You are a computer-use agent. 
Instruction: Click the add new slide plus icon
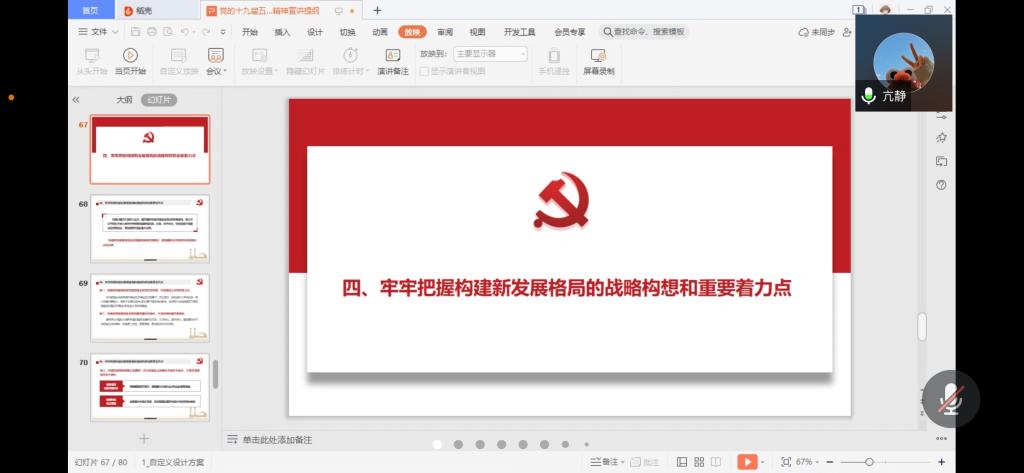(x=143, y=438)
